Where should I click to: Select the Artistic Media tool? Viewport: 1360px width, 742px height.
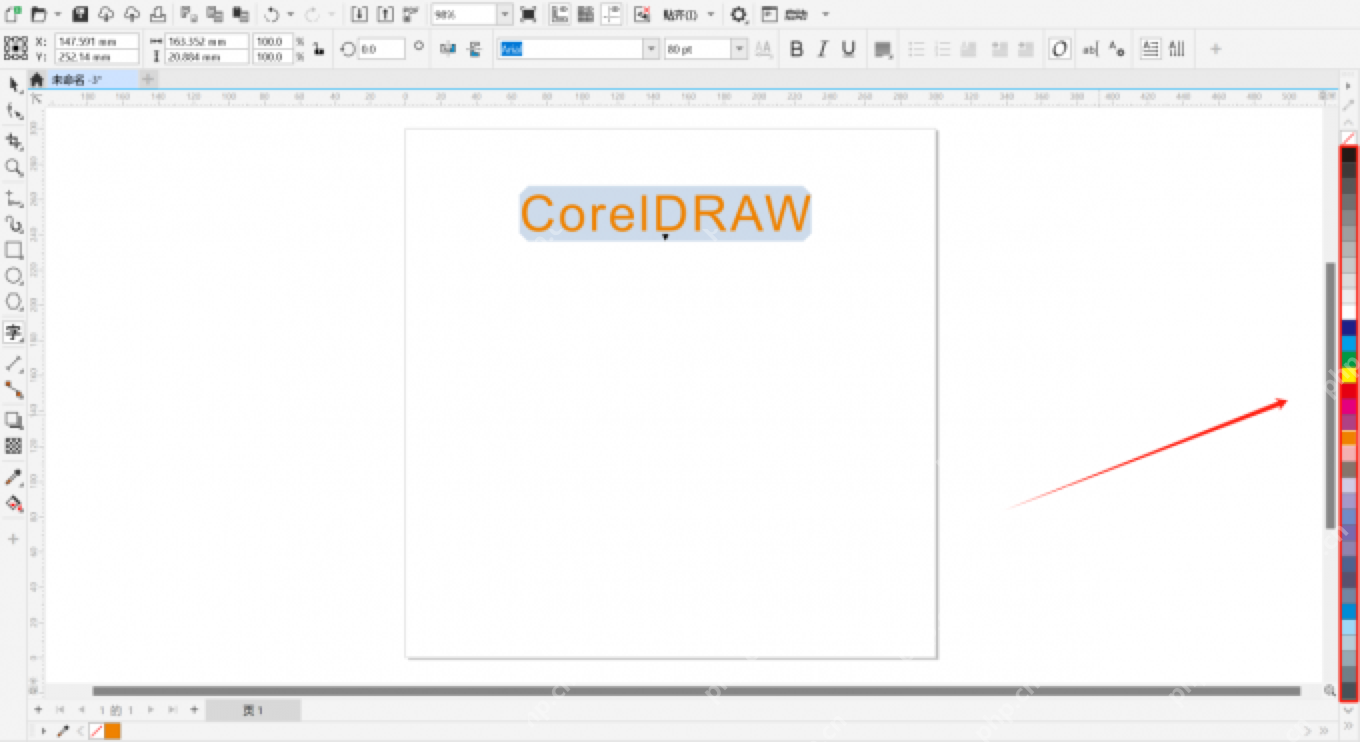coord(14,224)
